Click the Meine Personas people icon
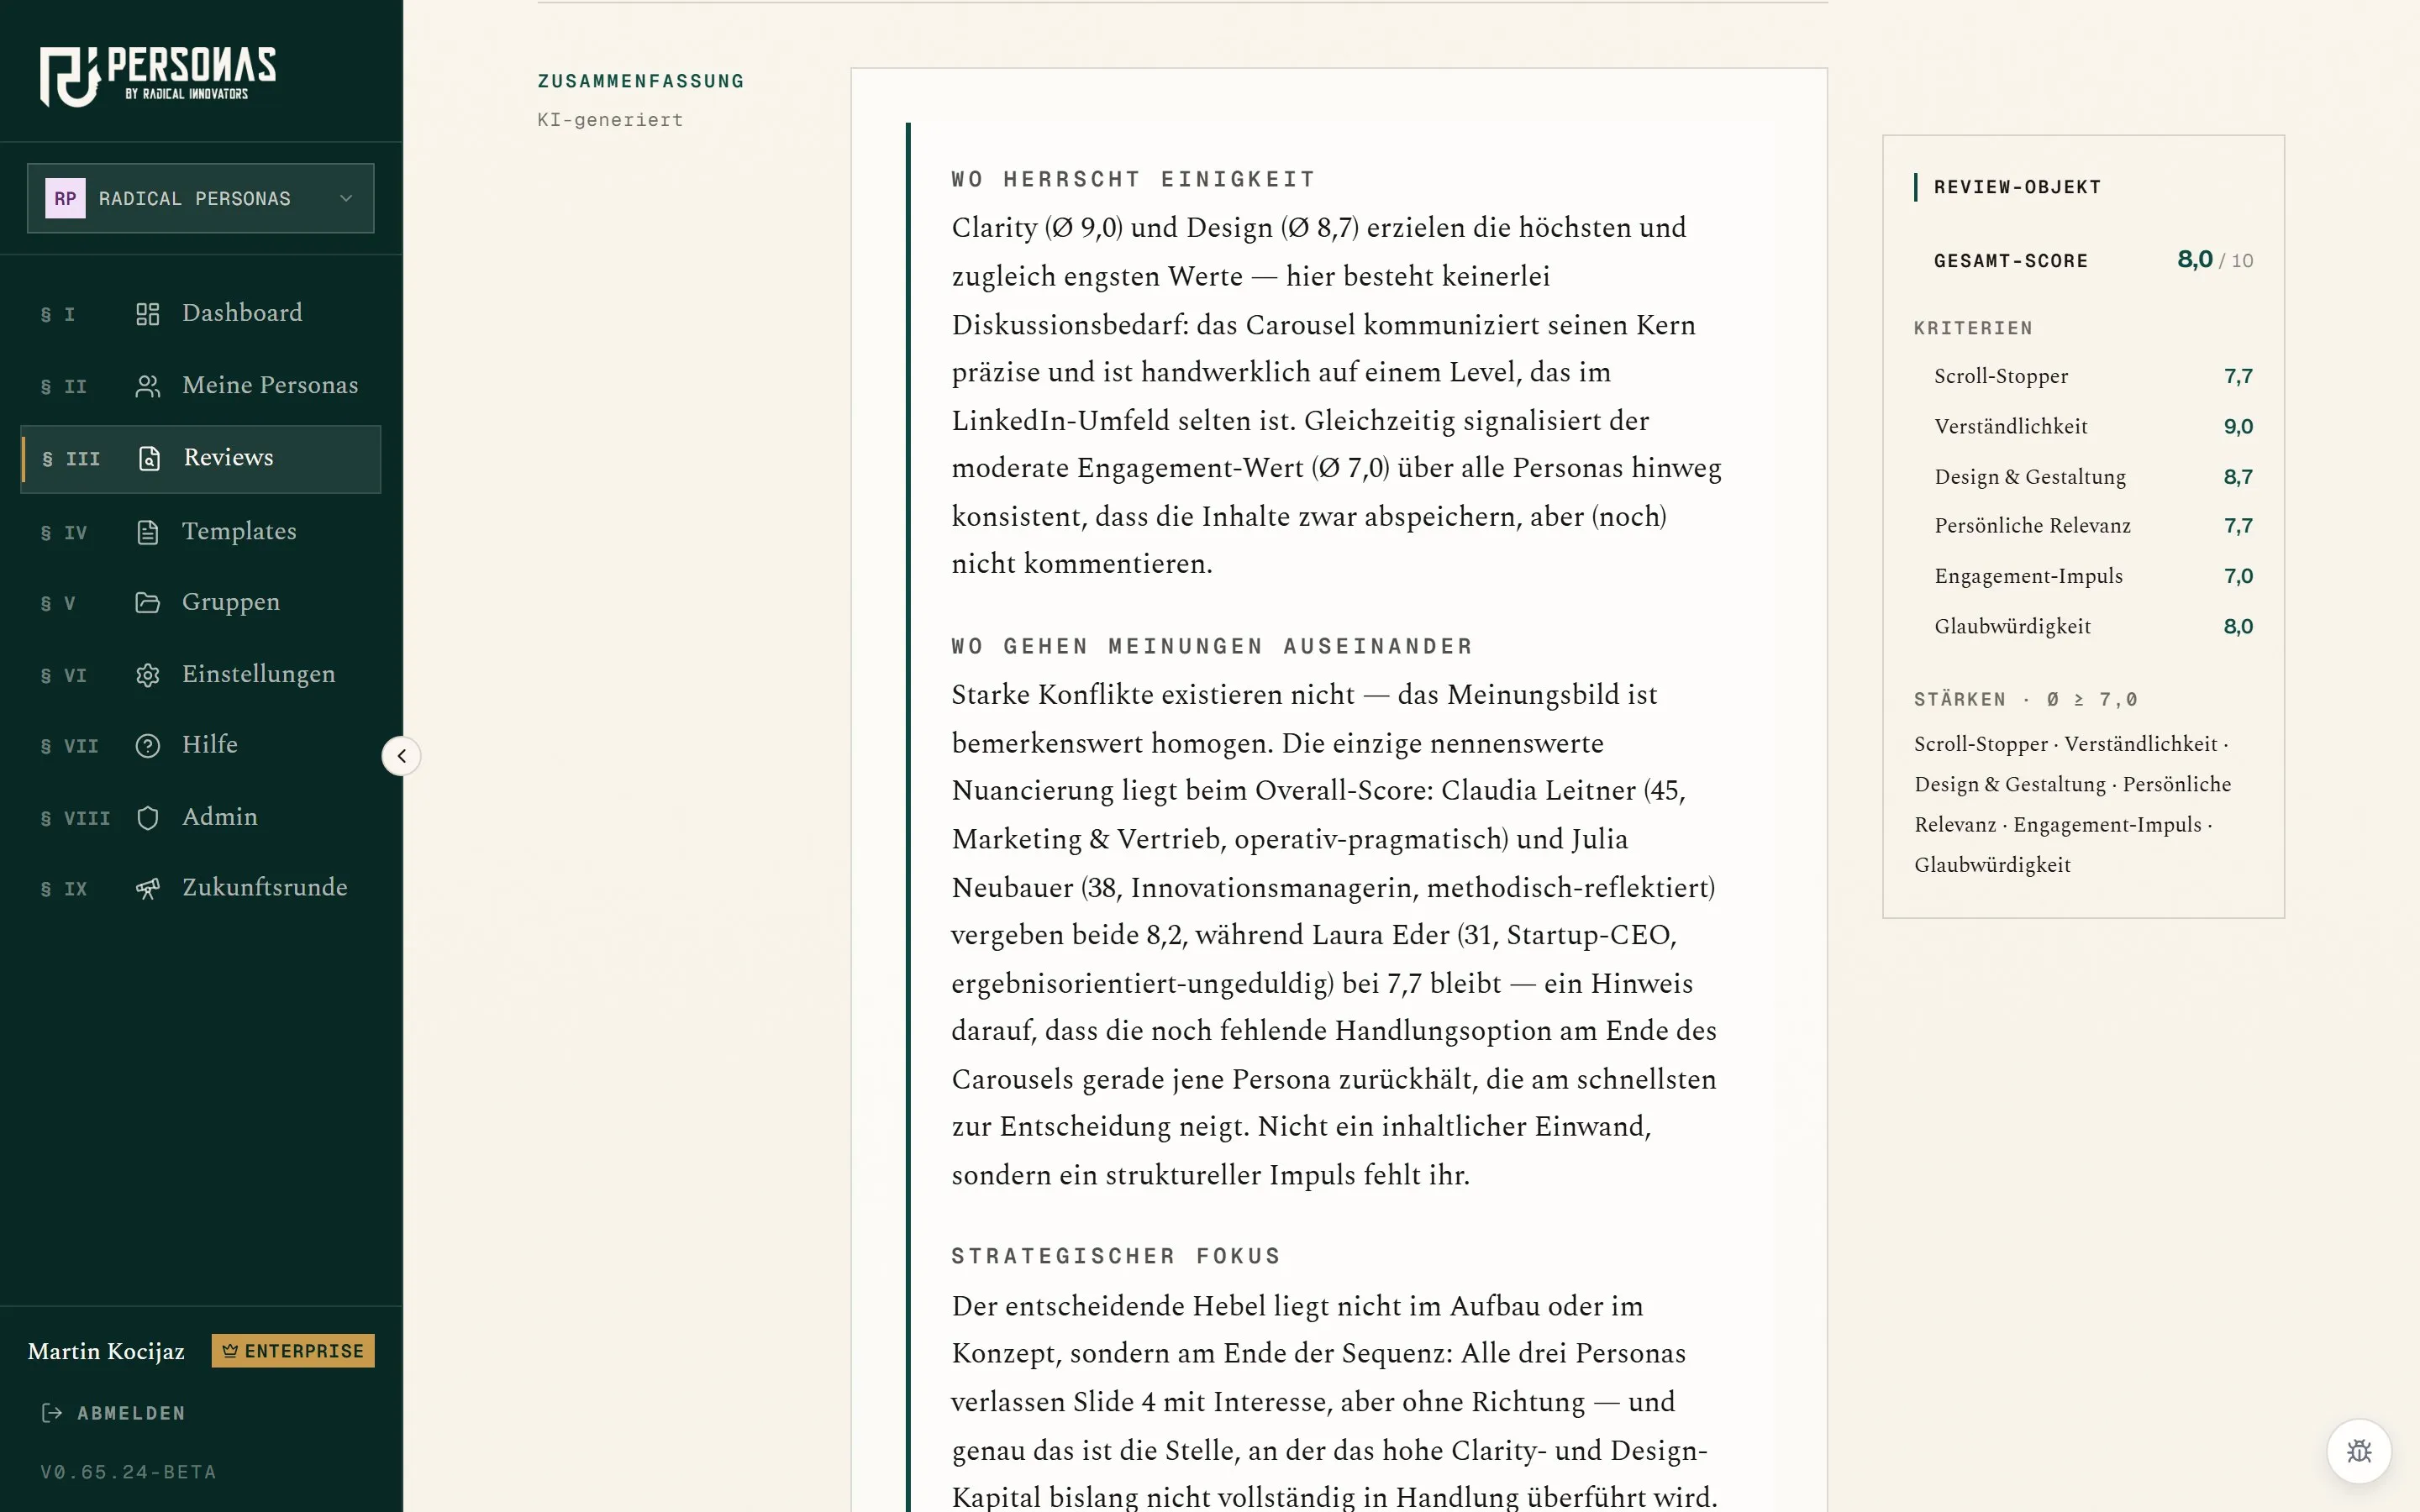Viewport: 2420px width, 1512px height. coord(147,386)
